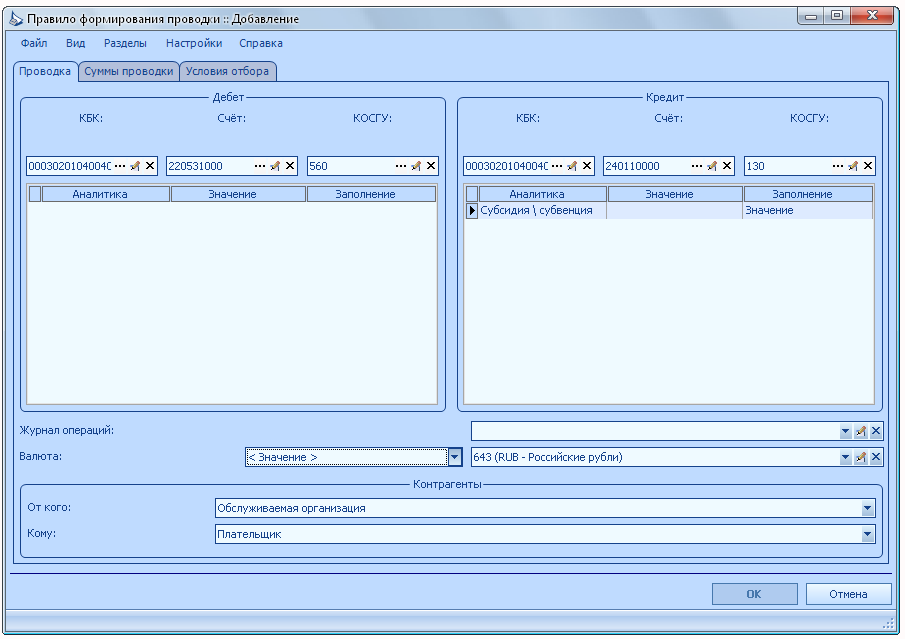Click the empty value cell of Субсидия row
This screenshot has width=905, height=639.
pos(675,211)
